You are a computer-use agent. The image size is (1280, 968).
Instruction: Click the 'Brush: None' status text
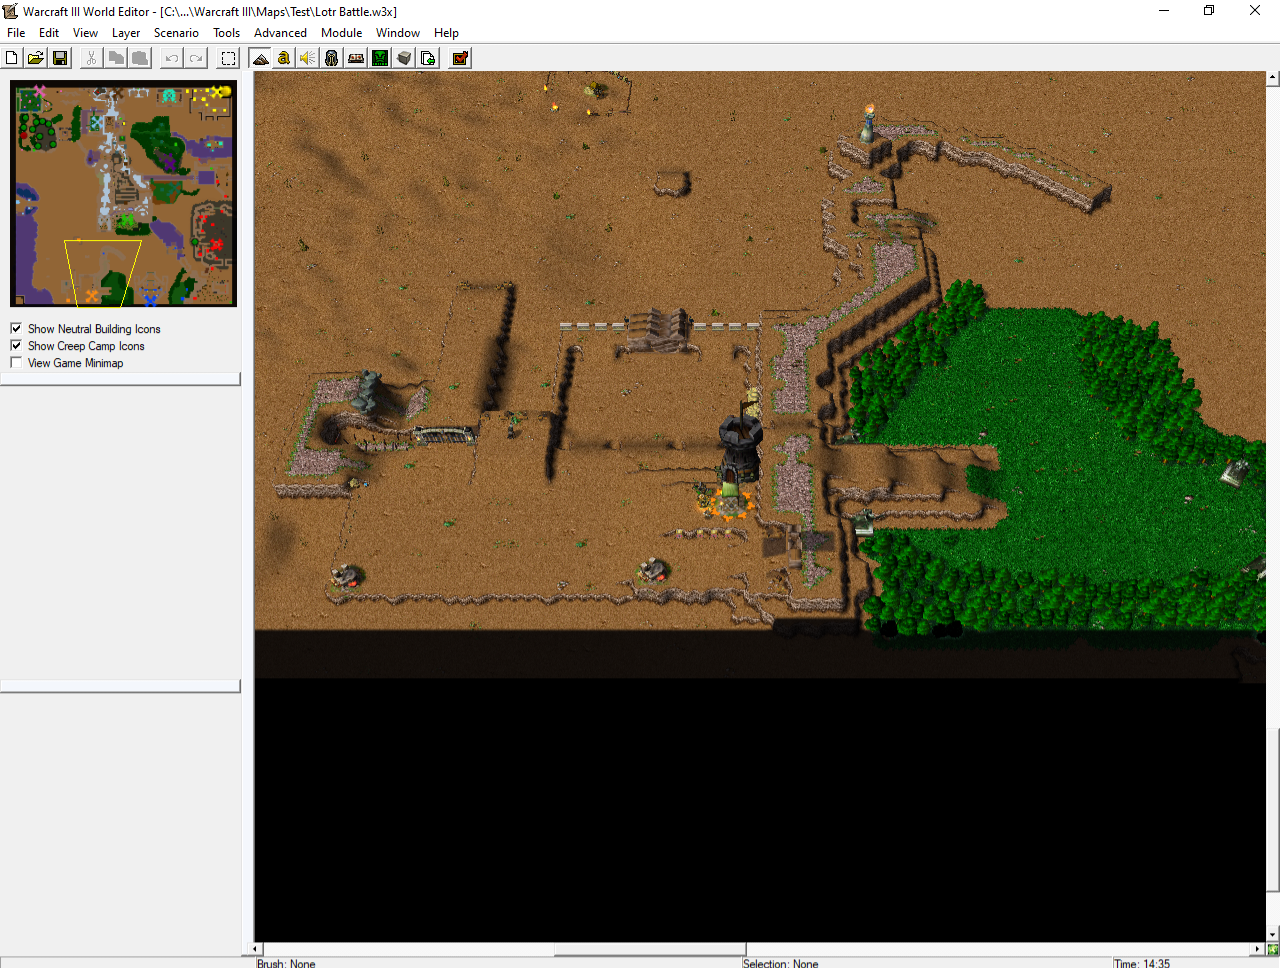point(286,963)
